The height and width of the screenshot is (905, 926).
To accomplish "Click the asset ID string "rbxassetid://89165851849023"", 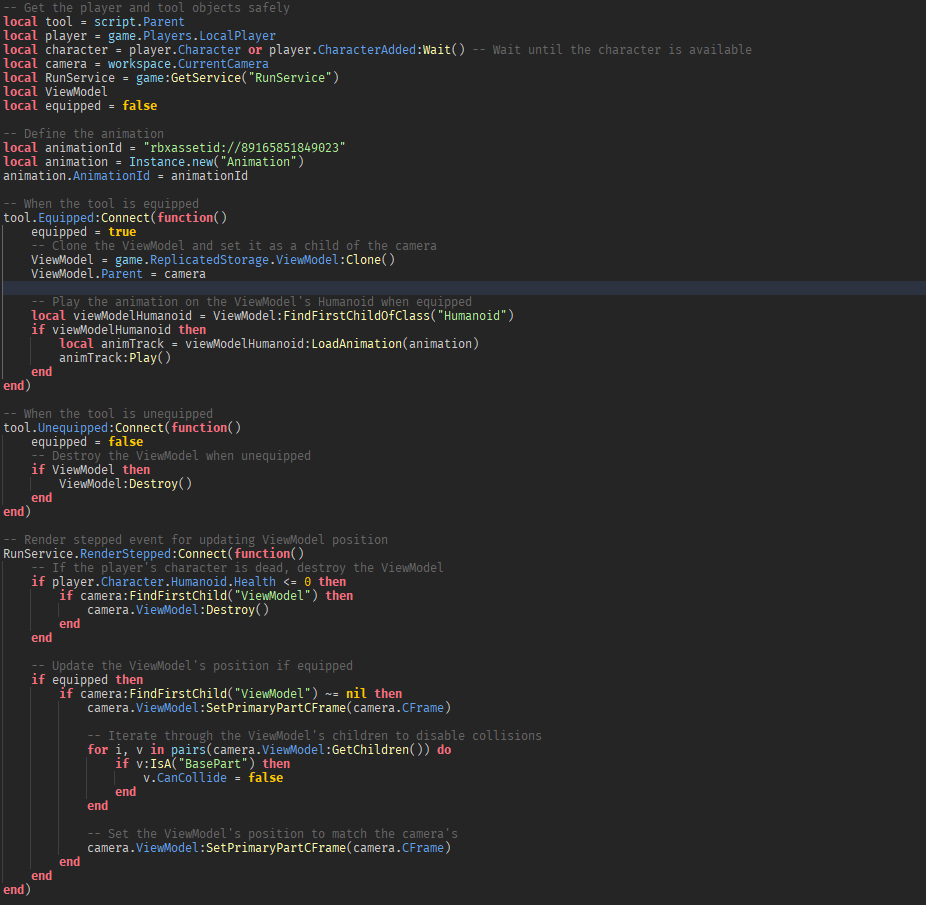I will [x=244, y=148].
